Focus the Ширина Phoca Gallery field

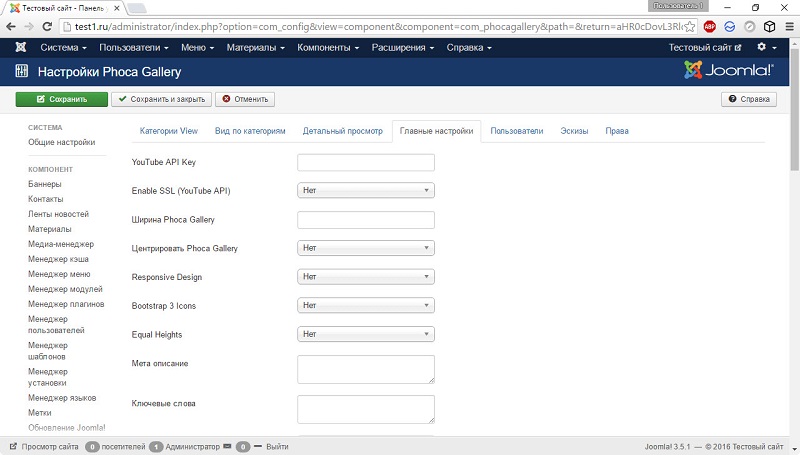tap(366, 220)
